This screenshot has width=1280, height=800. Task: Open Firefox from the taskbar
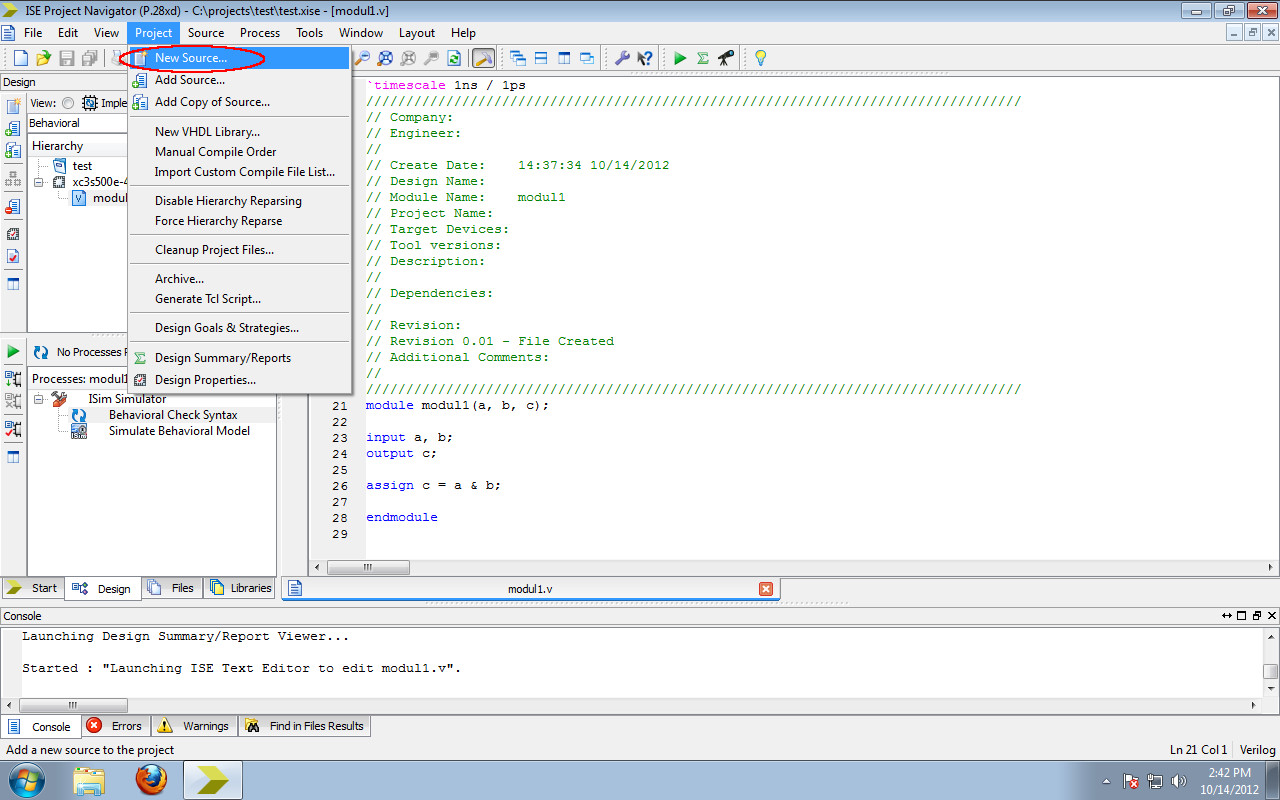coord(152,779)
